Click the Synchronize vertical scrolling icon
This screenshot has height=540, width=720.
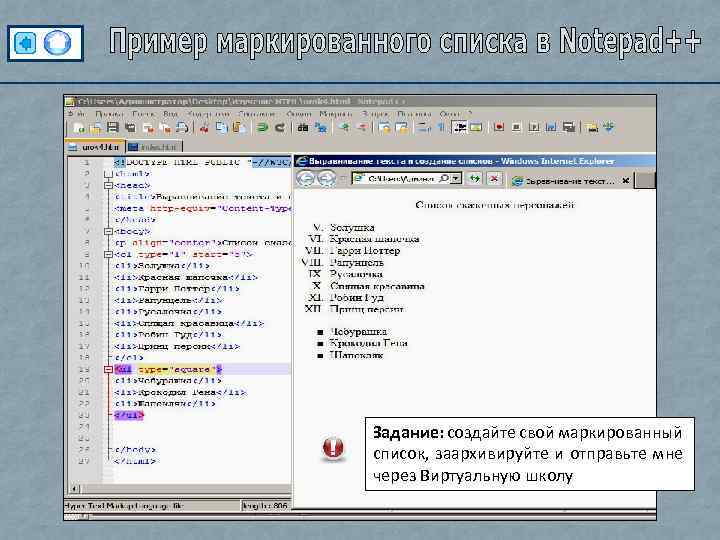pos(384,127)
